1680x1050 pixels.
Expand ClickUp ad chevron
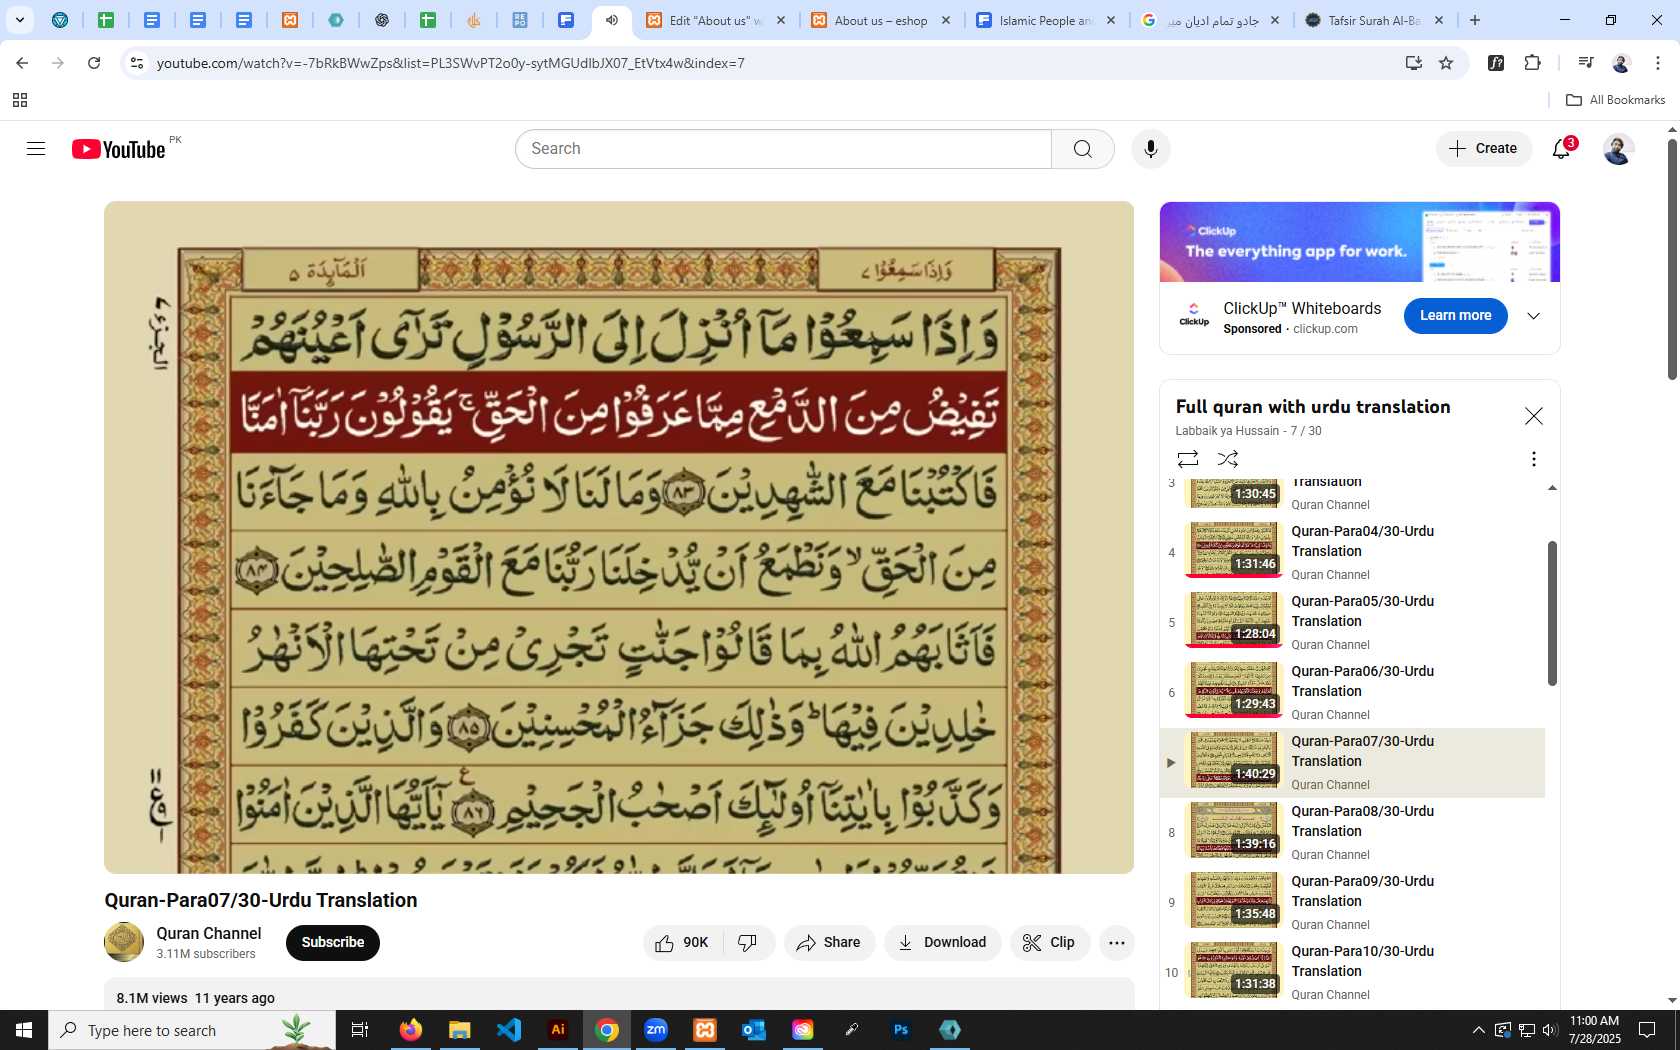pyautogui.click(x=1533, y=316)
